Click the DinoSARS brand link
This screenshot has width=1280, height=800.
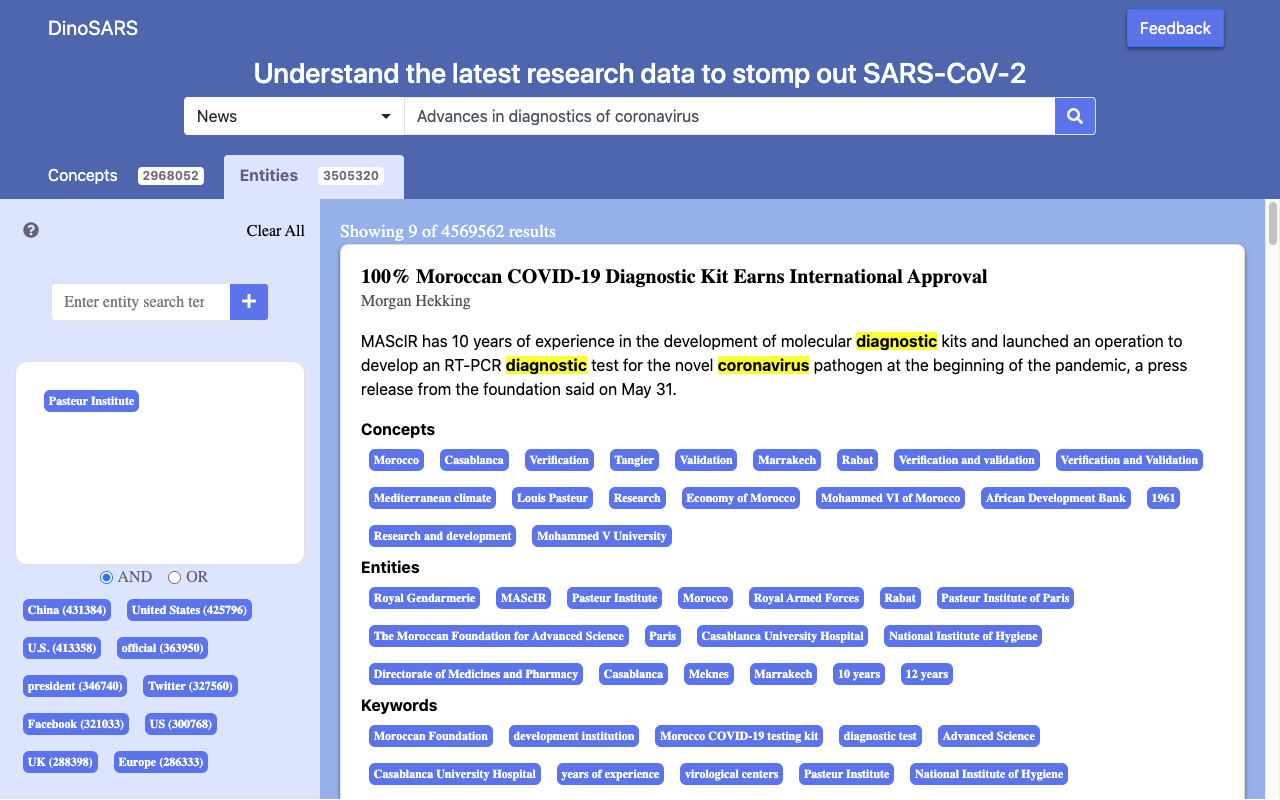click(93, 28)
